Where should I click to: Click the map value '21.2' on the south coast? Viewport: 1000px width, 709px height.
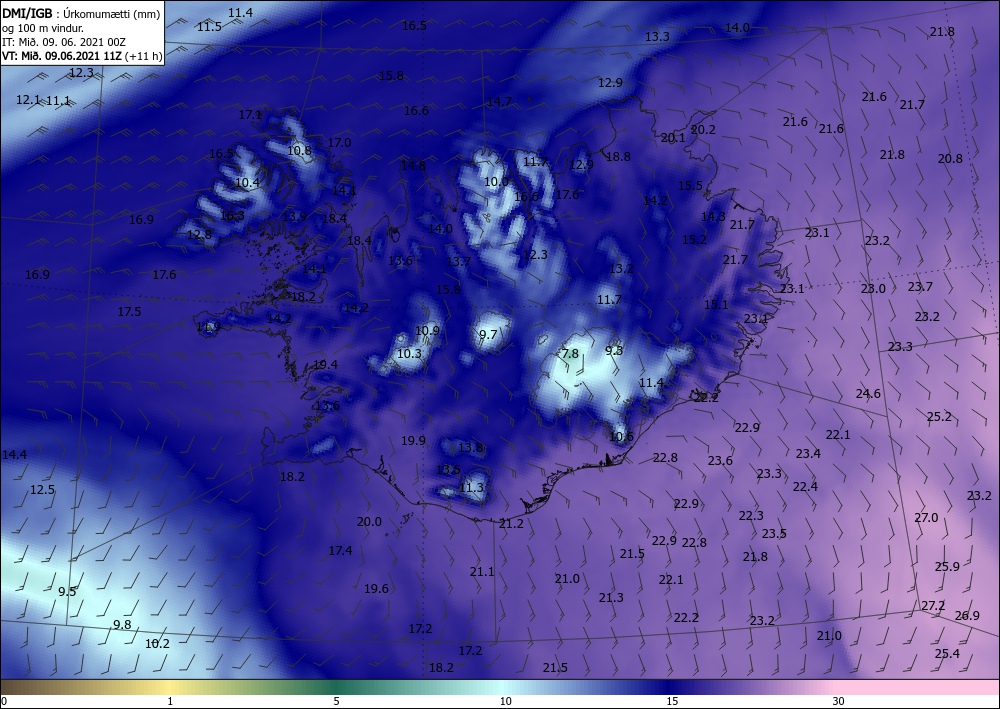click(511, 523)
